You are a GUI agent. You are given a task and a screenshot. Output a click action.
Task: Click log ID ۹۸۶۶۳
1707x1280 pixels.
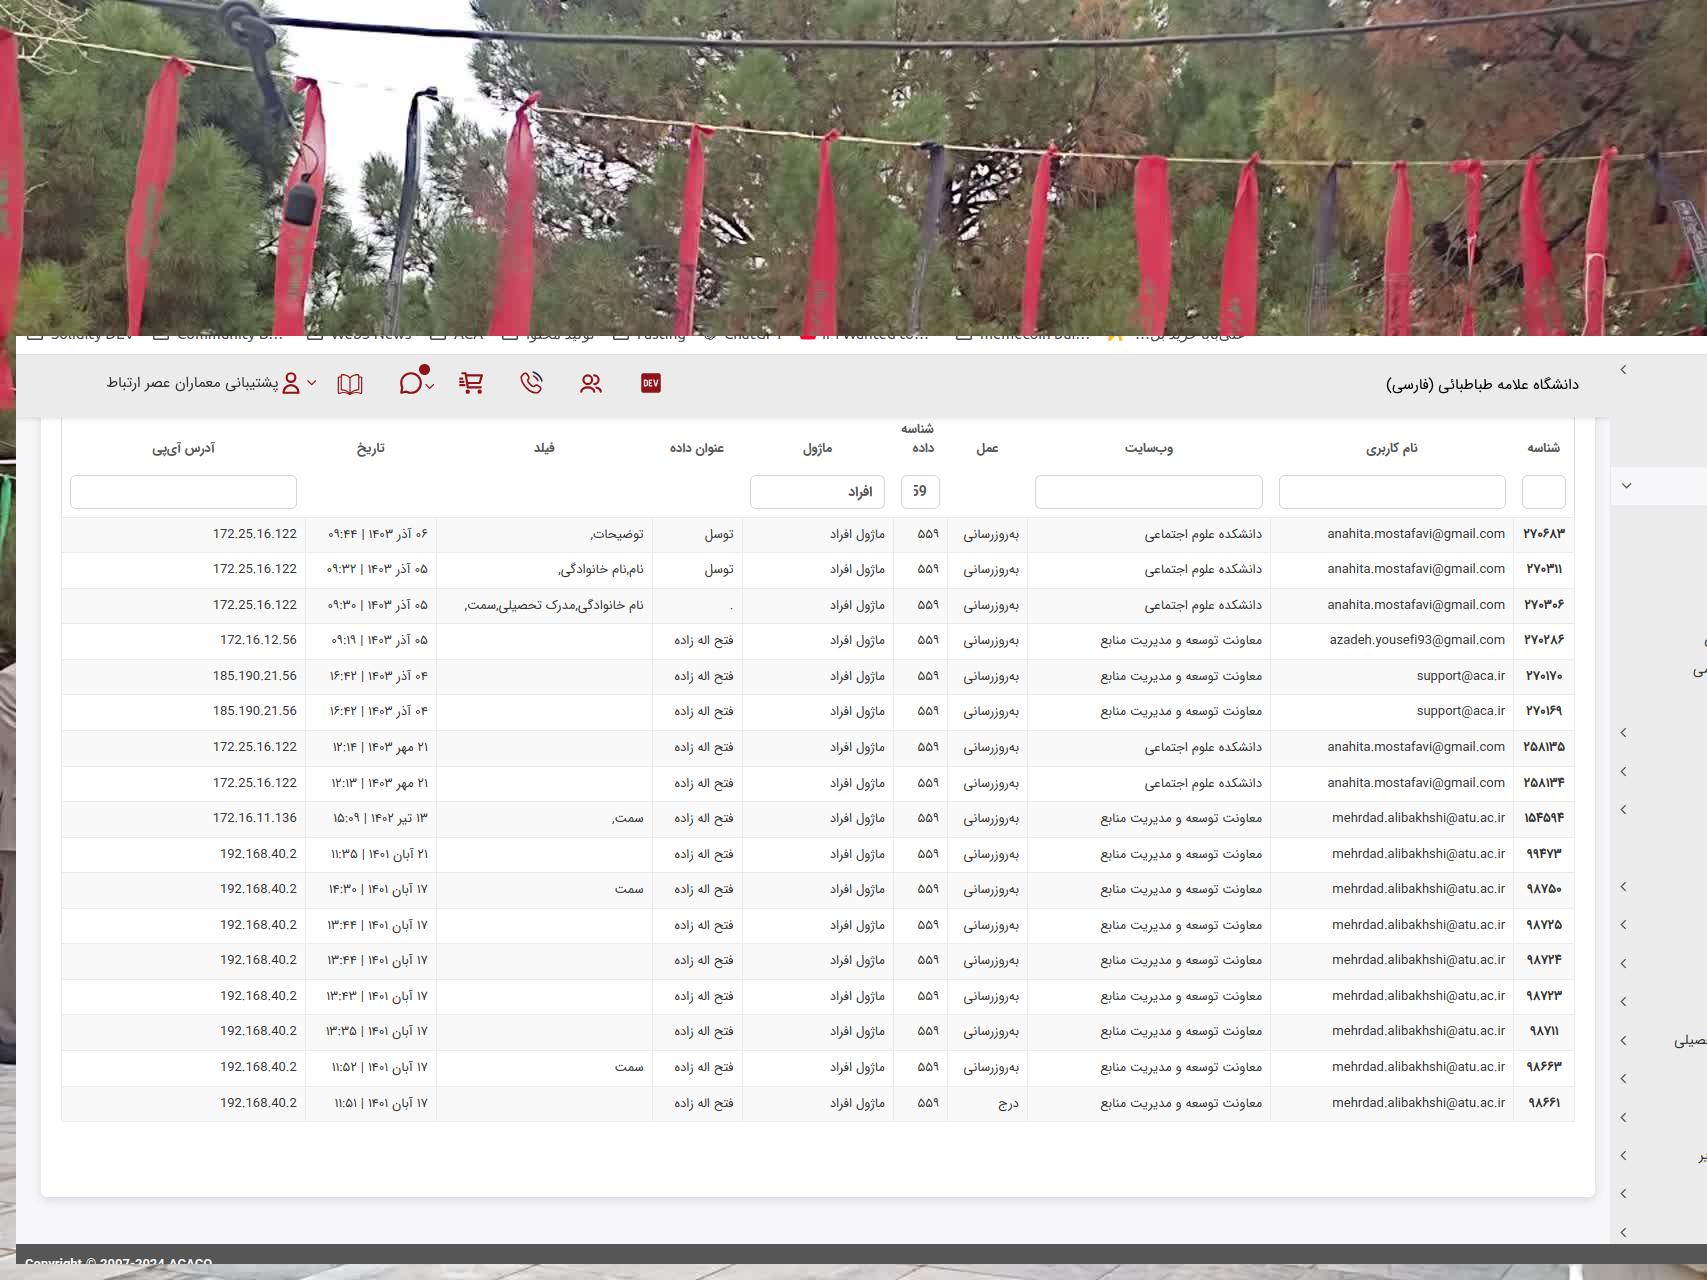coord(1544,1067)
